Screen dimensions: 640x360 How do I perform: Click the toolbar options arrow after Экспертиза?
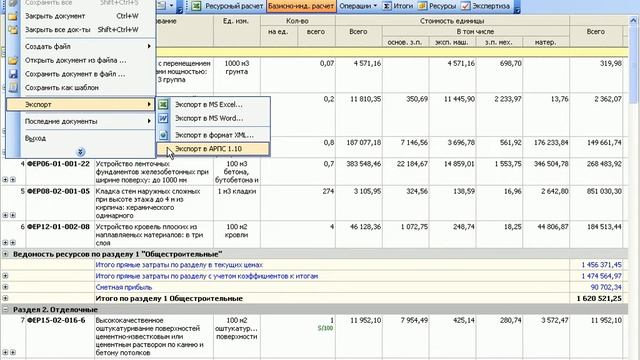pyautogui.click(x=517, y=7)
